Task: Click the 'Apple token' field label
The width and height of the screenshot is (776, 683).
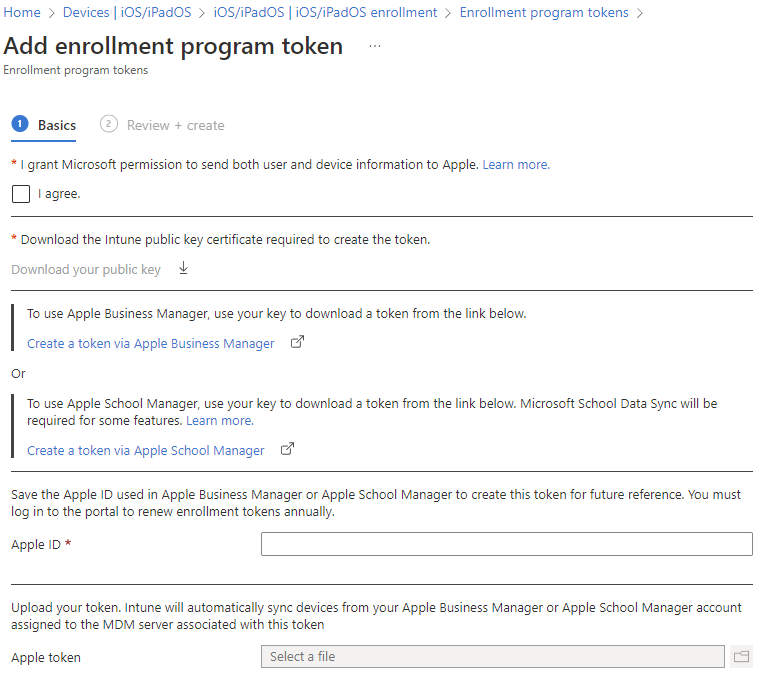Action: coord(46,657)
